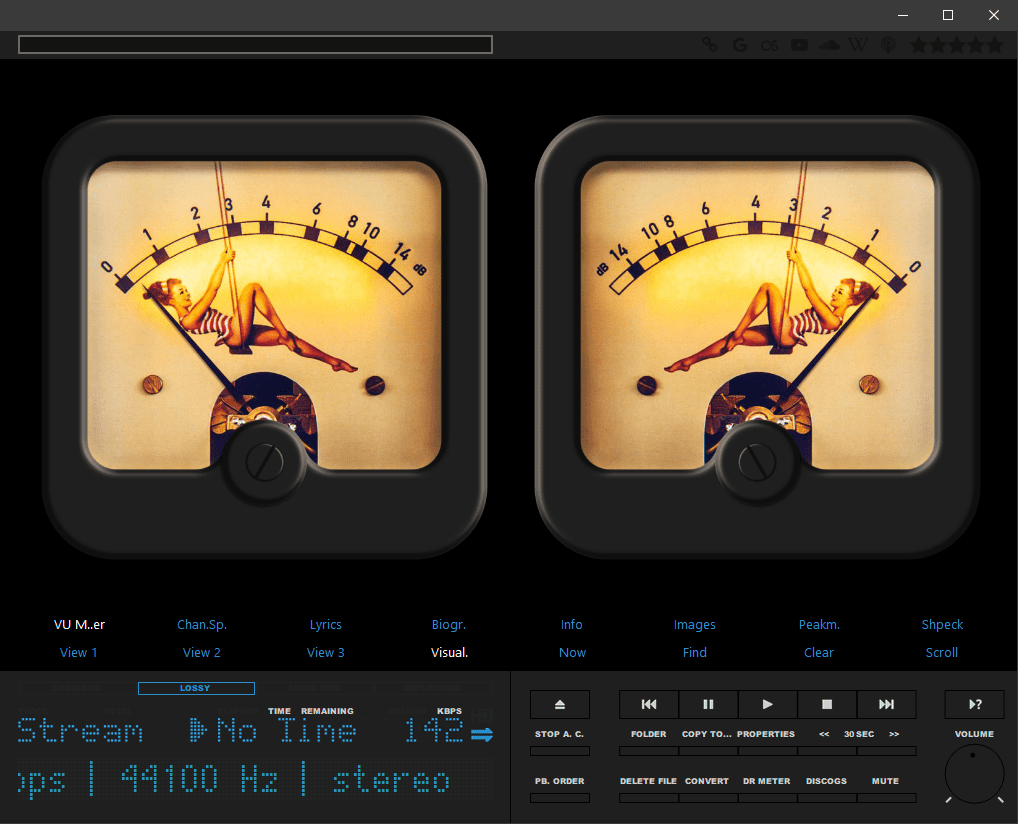The image size is (1018, 824).
Task: Switch to View 2
Action: click(202, 653)
